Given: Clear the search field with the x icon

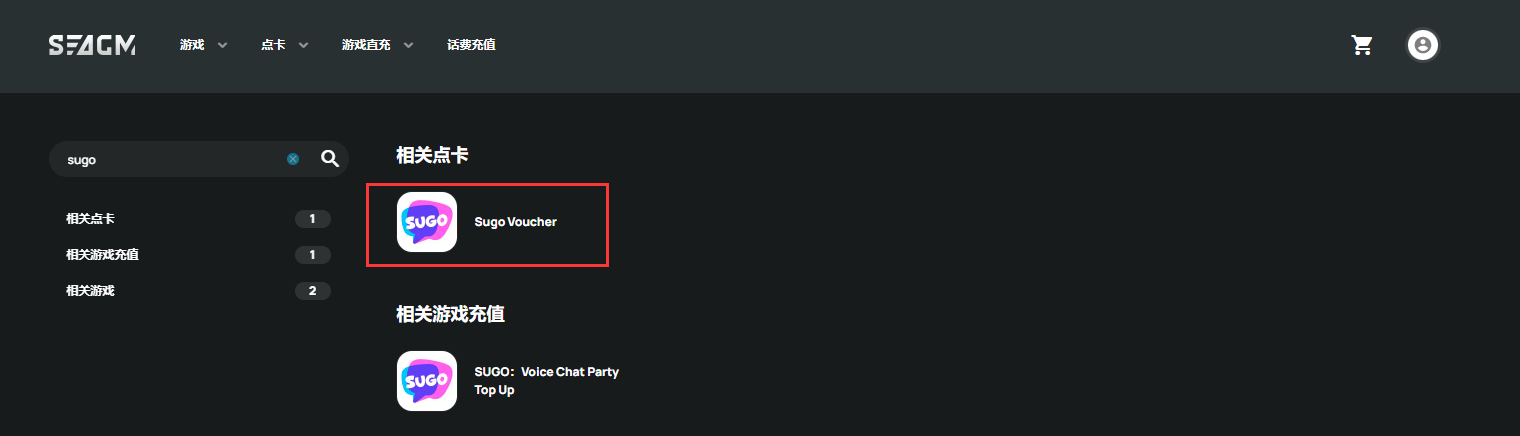Looking at the screenshot, I should [x=293, y=159].
